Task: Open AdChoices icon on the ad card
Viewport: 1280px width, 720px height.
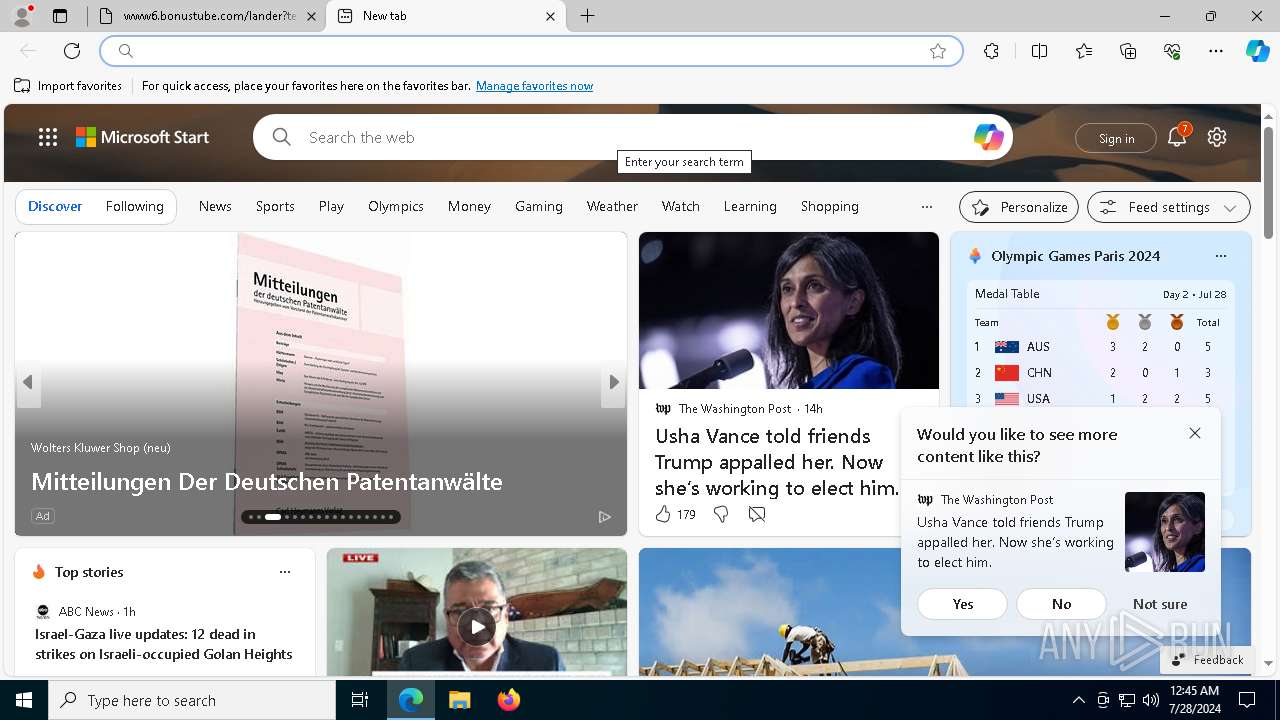Action: (x=604, y=516)
